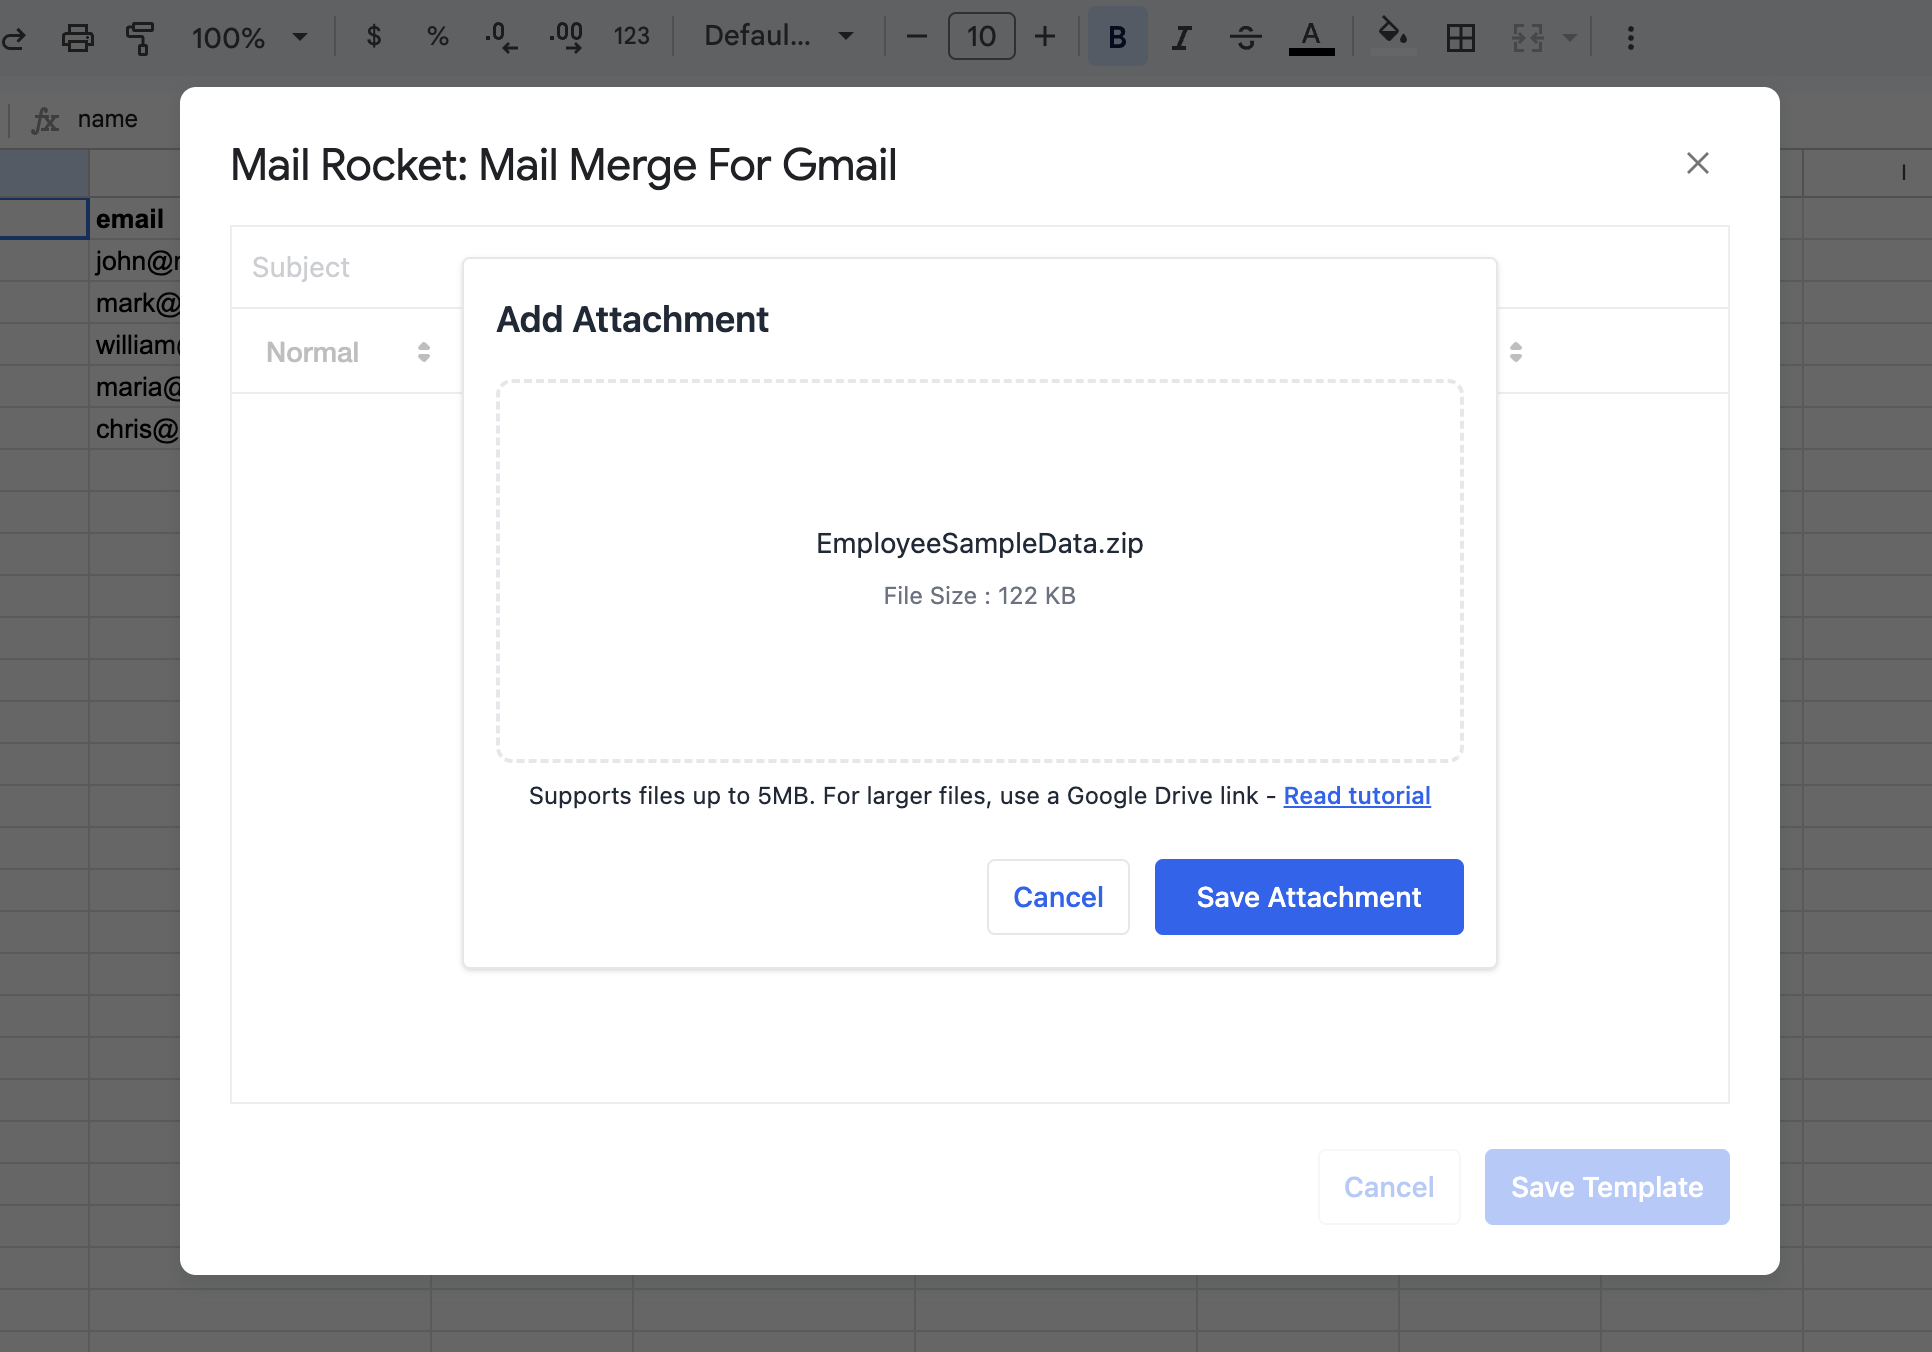
Task: Open the 123 more formats menu
Action: [631, 37]
